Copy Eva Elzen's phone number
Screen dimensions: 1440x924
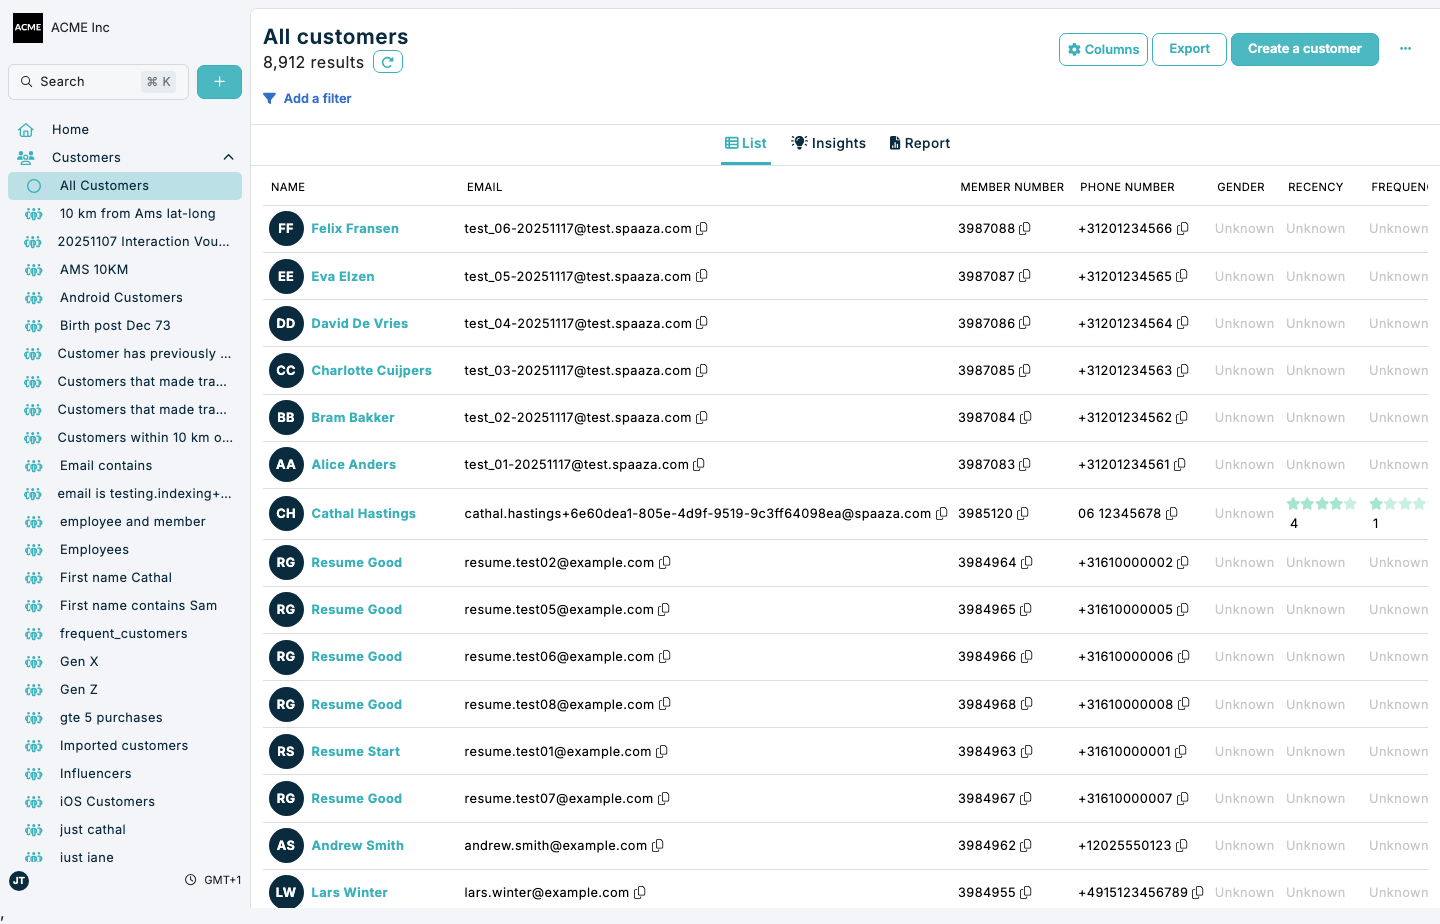[x=1184, y=276]
